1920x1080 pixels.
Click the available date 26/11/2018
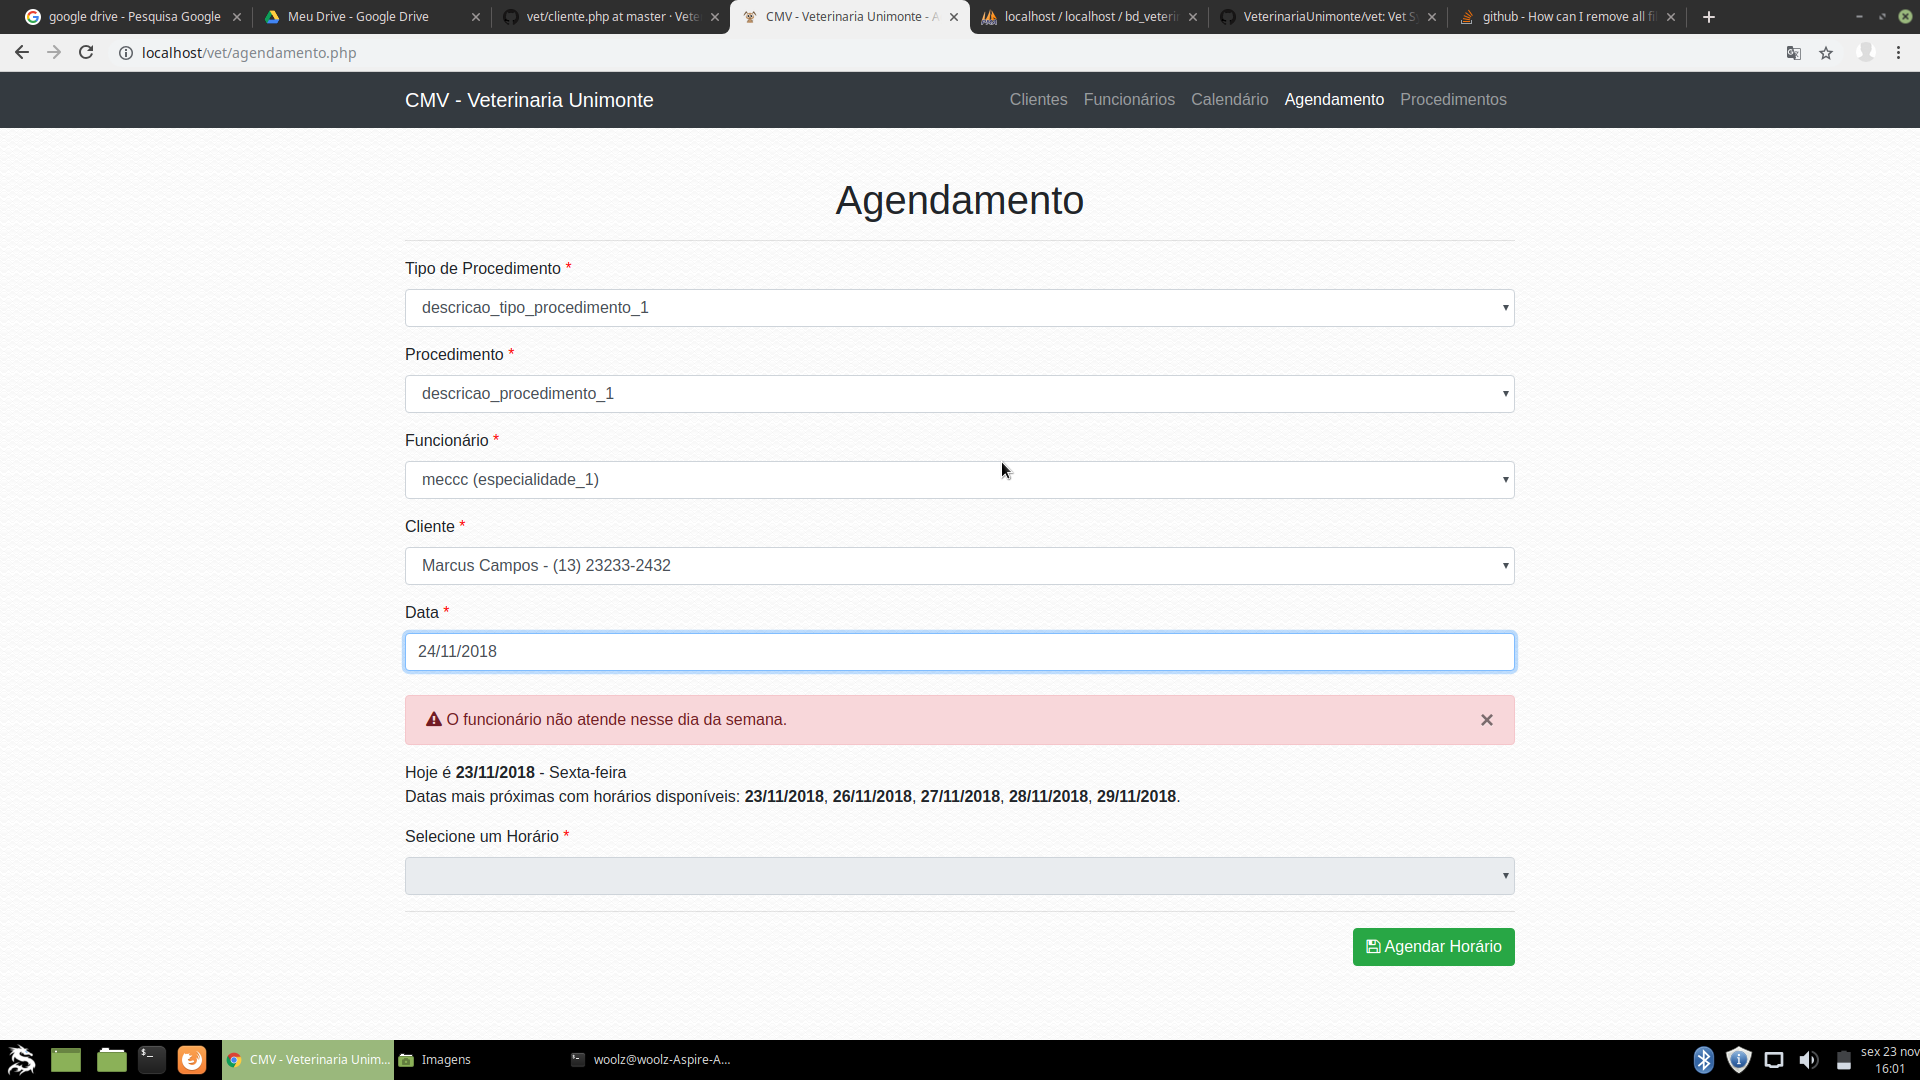coord(872,797)
